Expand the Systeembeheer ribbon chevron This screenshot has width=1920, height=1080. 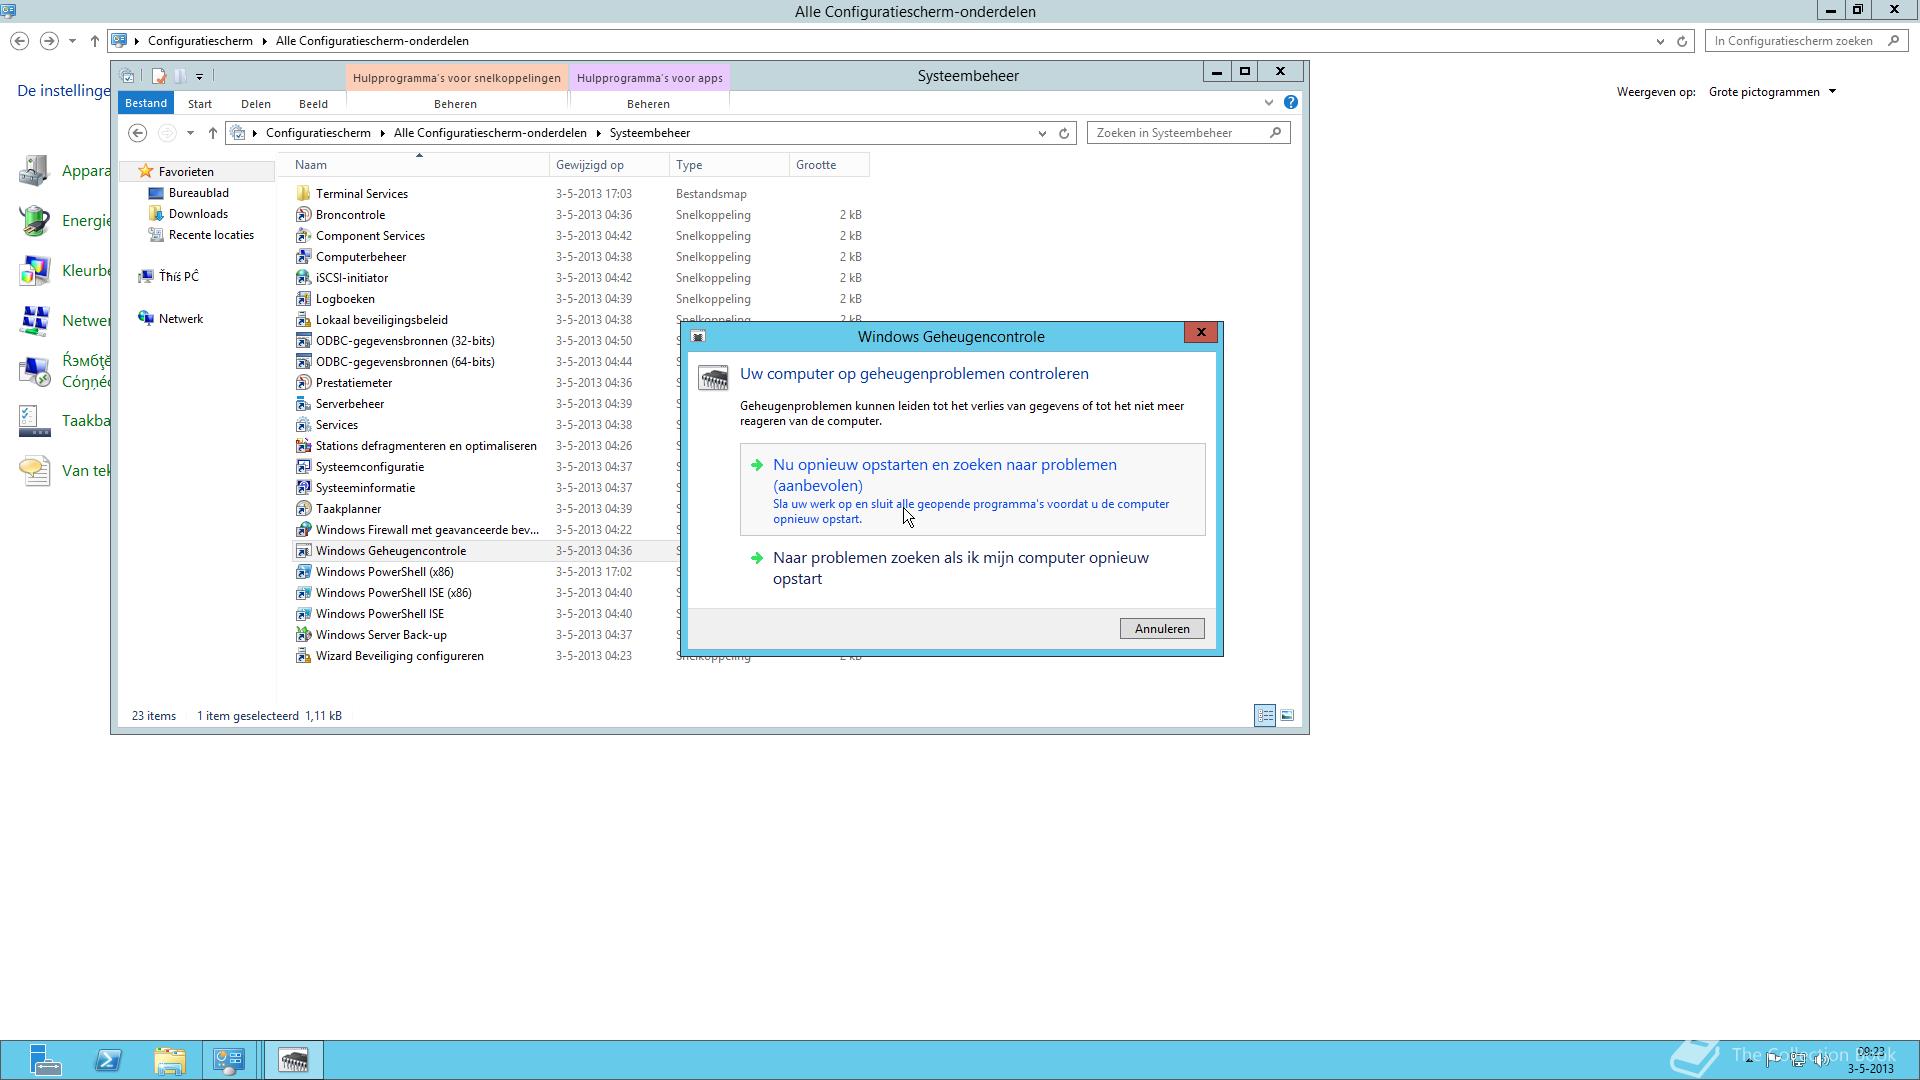1269,102
